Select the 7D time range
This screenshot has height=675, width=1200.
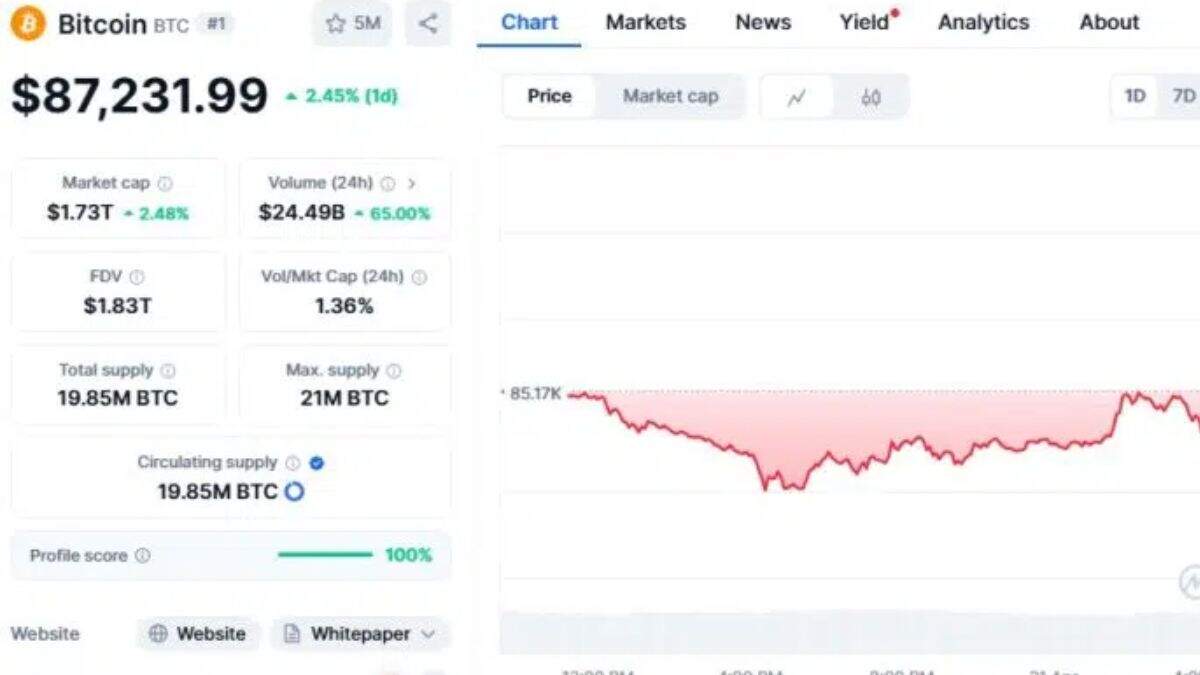1183,96
